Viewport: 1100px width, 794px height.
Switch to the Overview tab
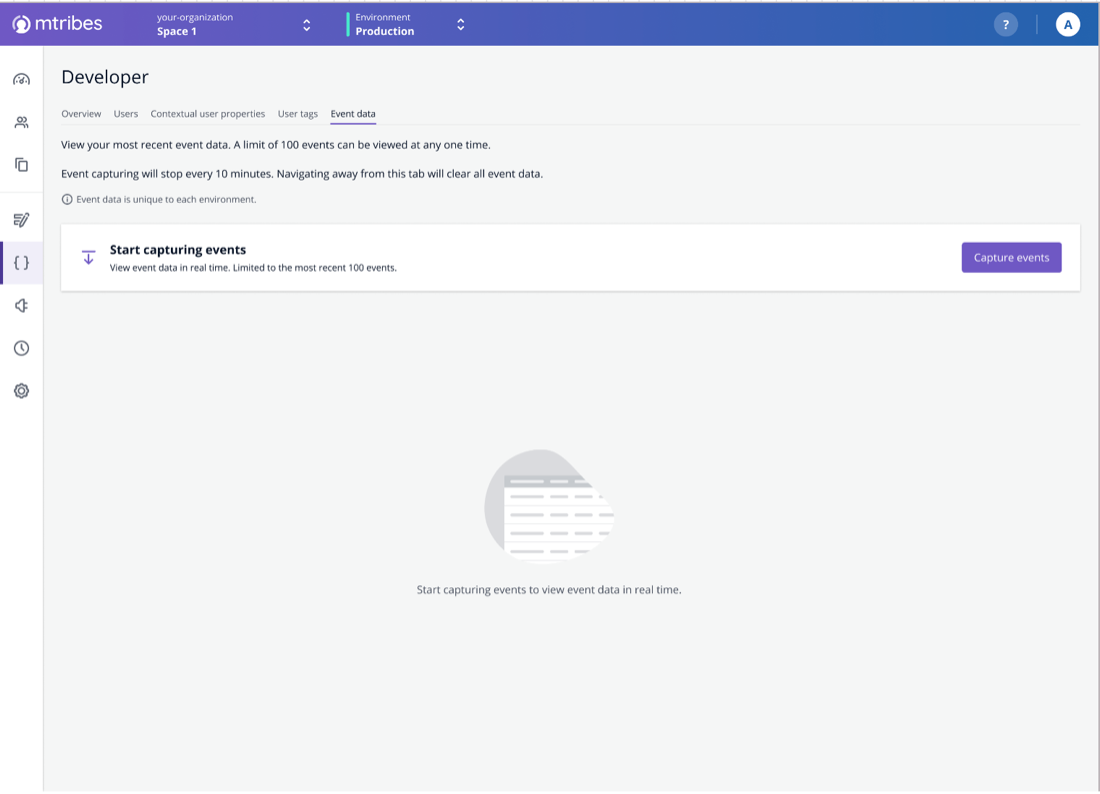(81, 114)
